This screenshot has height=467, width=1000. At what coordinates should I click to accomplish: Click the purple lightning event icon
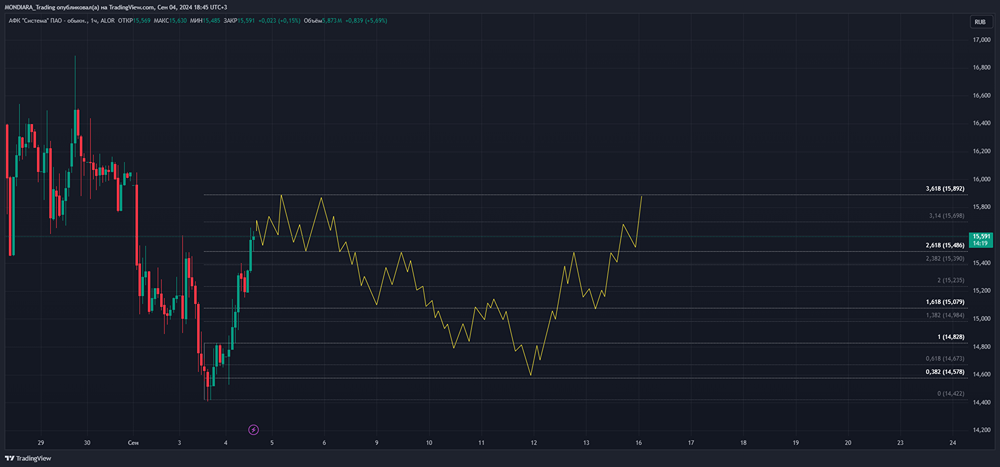pos(254,429)
